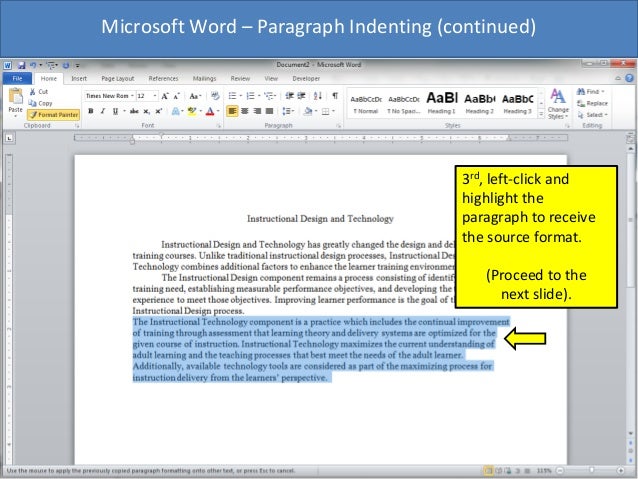
Task: Click the Repeat icon in quick access toolbar
Action: point(66,65)
